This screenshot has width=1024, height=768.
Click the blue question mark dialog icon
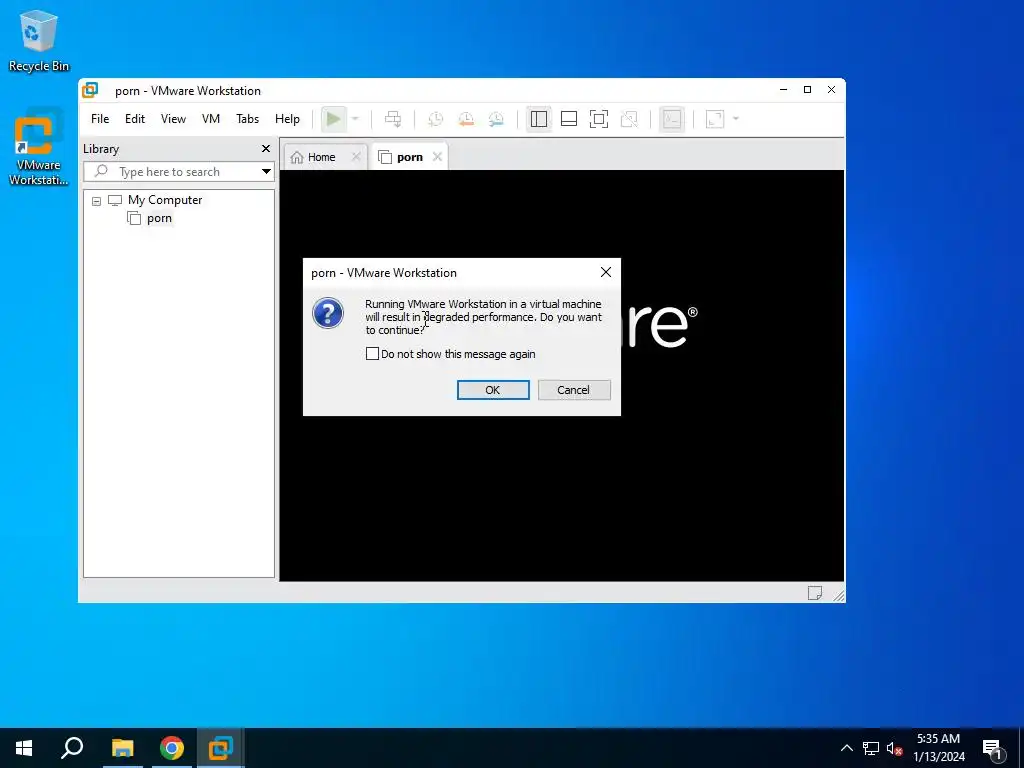(x=328, y=313)
